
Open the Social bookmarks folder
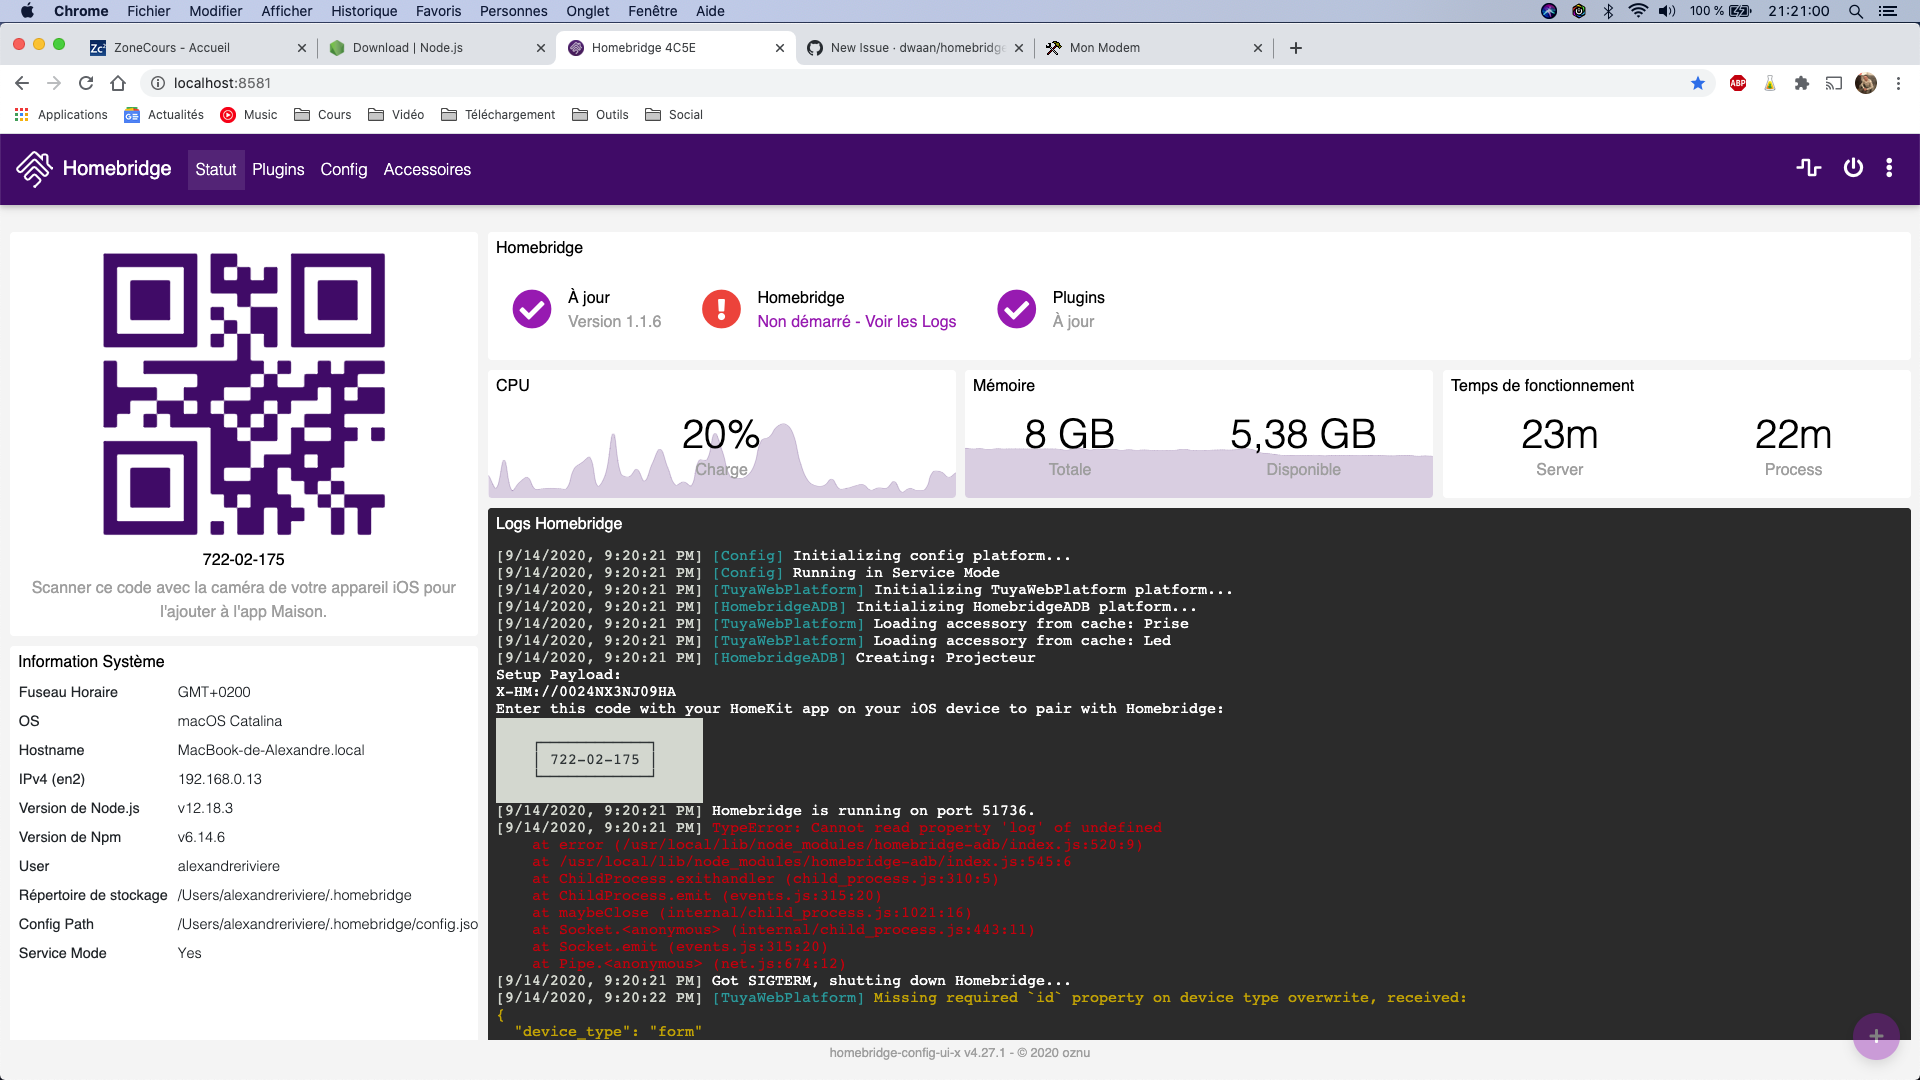pyautogui.click(x=674, y=115)
